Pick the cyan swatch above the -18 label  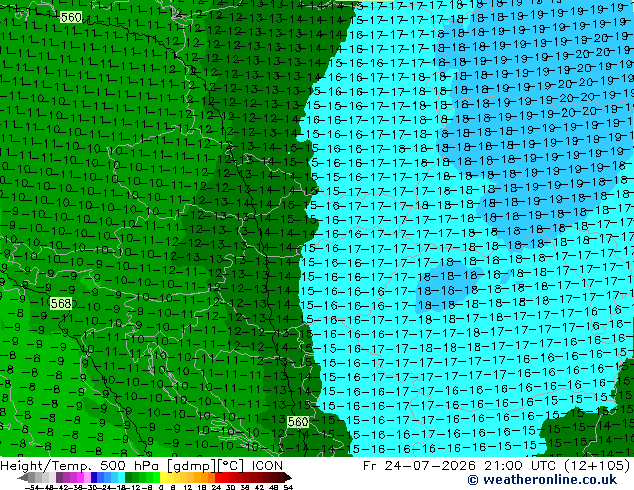point(121,478)
